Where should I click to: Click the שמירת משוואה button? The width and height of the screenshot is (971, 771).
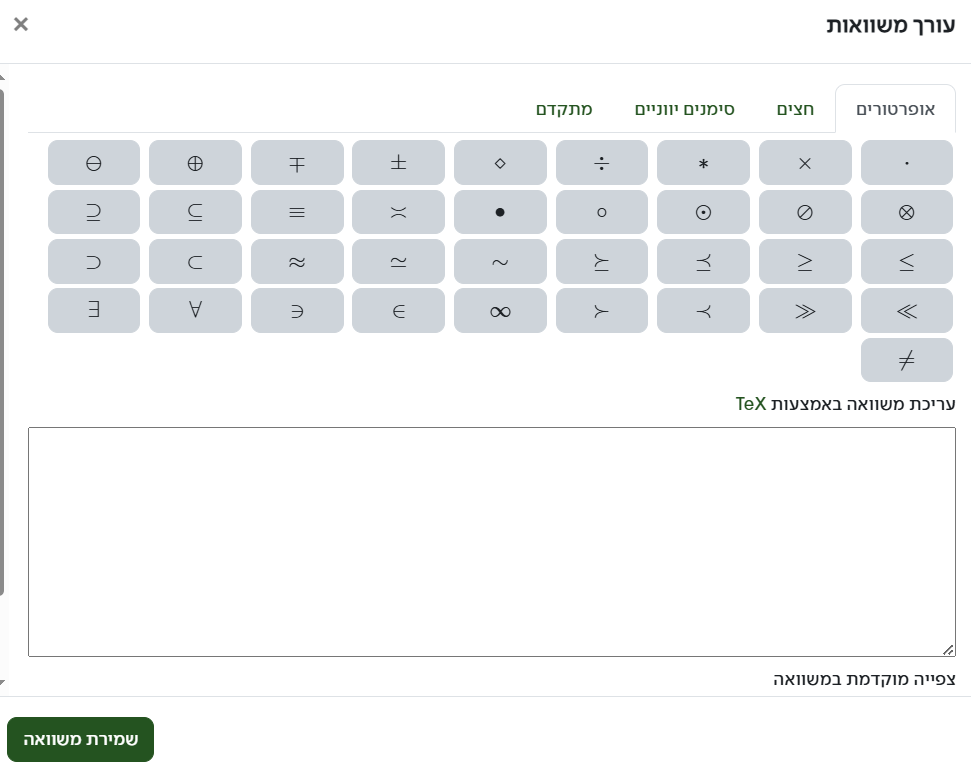[81, 740]
